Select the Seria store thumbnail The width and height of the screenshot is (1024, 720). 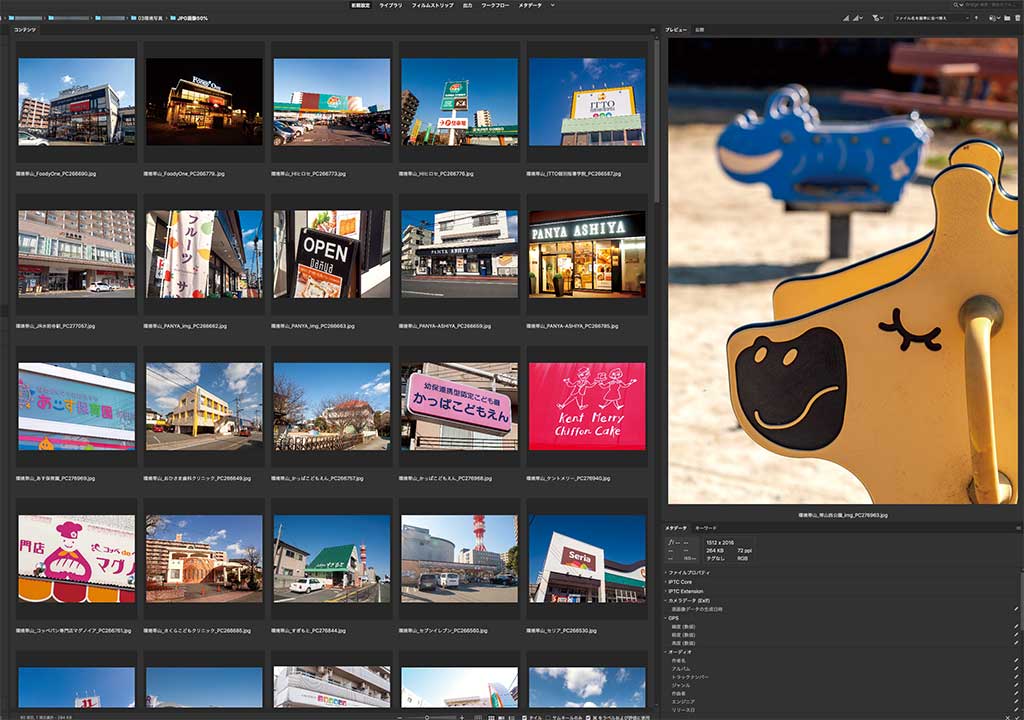[x=587, y=559]
